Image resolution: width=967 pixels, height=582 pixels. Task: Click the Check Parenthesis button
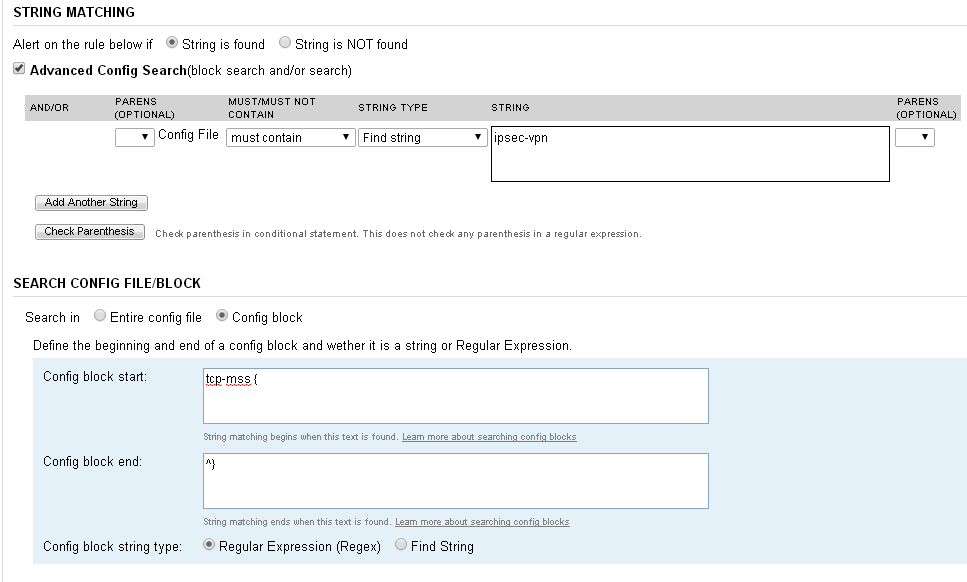point(90,232)
